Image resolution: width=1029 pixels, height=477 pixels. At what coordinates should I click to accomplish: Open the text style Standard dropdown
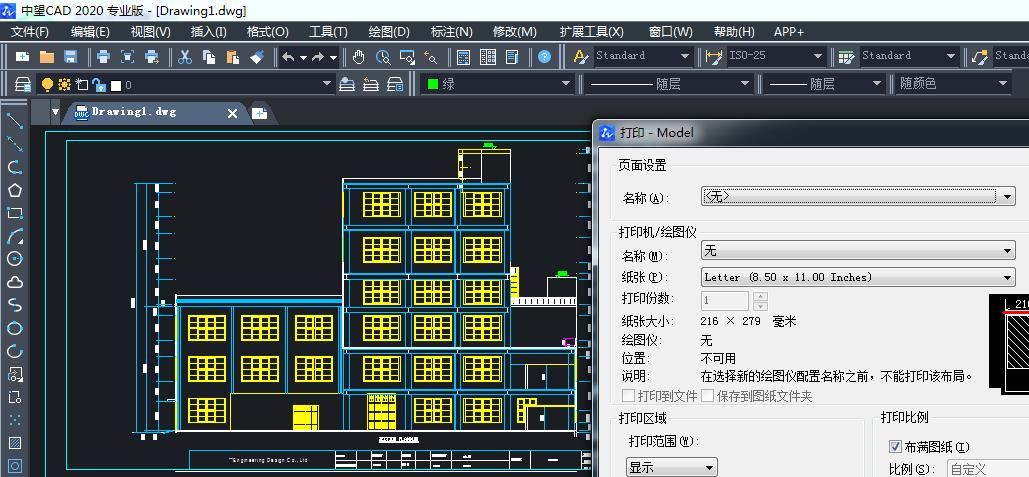point(684,56)
